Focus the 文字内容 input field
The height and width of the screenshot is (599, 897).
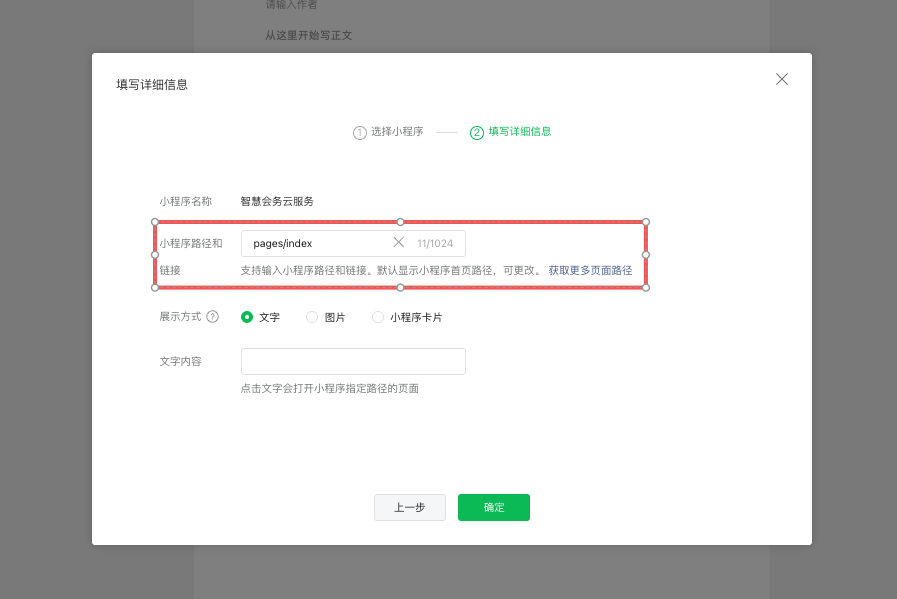(x=353, y=361)
